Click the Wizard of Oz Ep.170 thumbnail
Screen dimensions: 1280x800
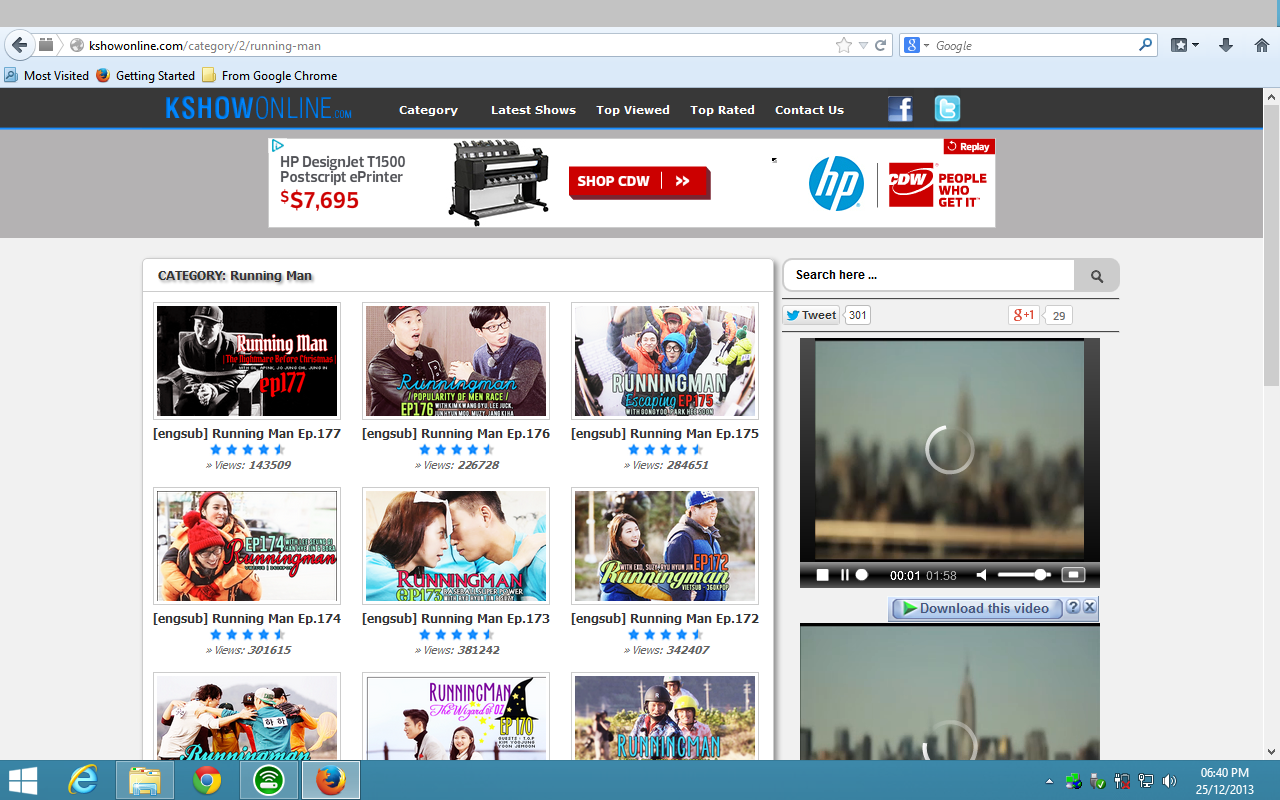[x=456, y=716]
